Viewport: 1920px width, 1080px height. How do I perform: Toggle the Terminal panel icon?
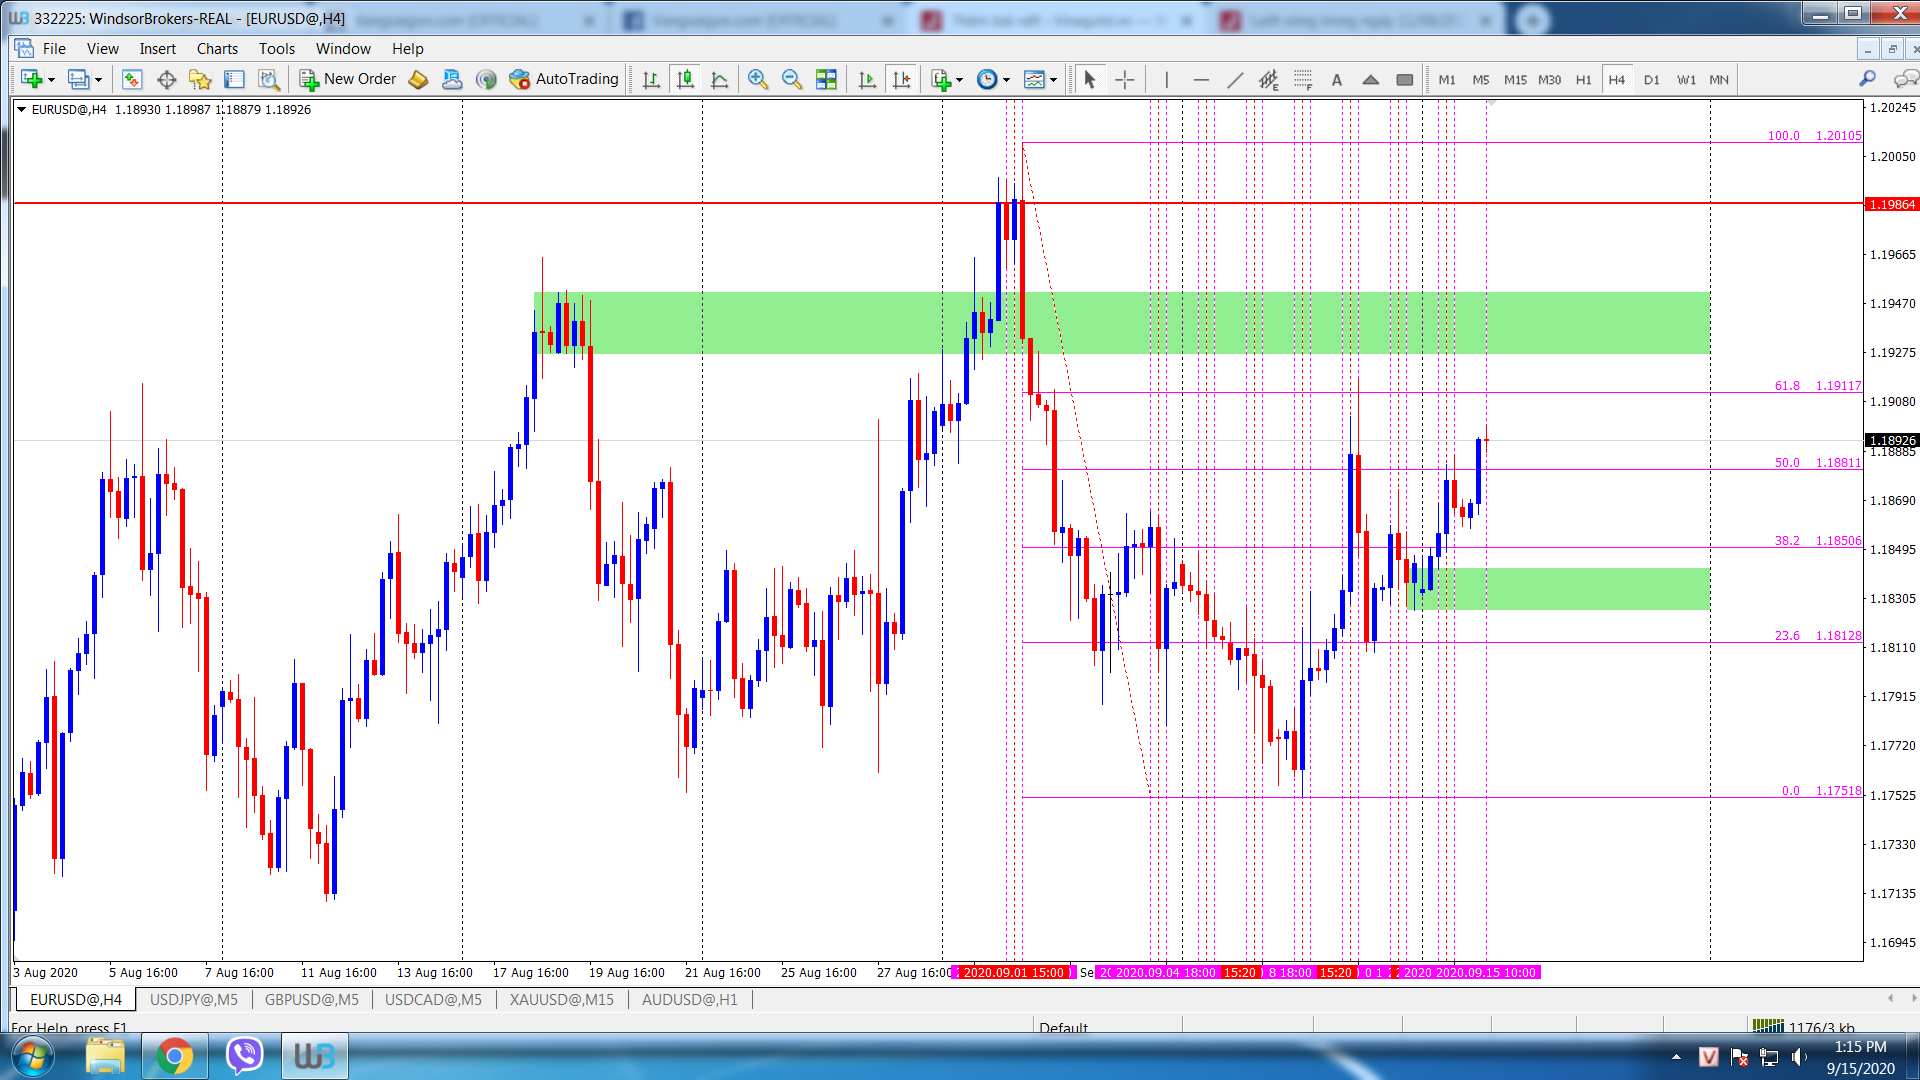tap(234, 79)
